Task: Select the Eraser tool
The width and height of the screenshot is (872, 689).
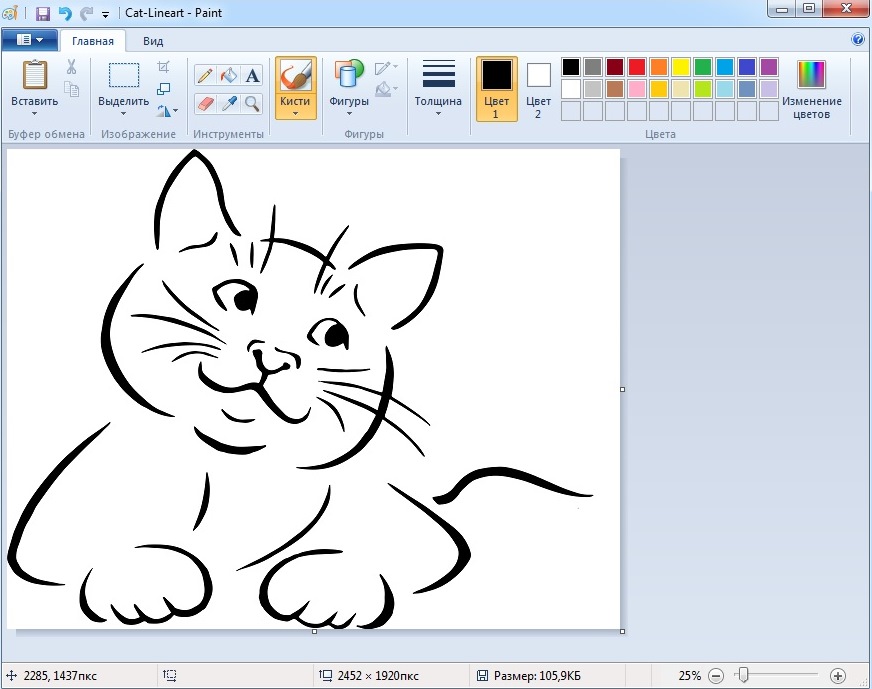Action: point(205,103)
